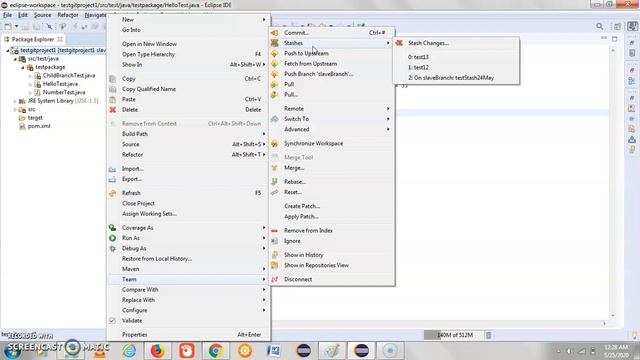Click the Push to Upstream icon
Viewport: 640px width, 360px height.
point(275,53)
